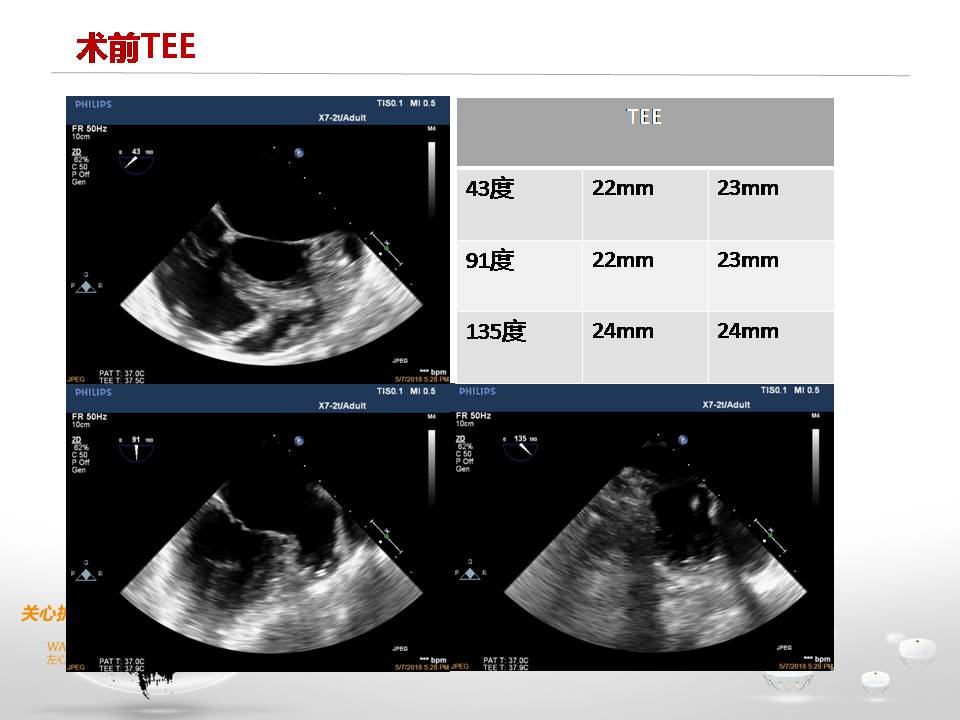Select the last 24mm cell in 135度 row
Screen dimensions: 960x720
click(x=771, y=347)
